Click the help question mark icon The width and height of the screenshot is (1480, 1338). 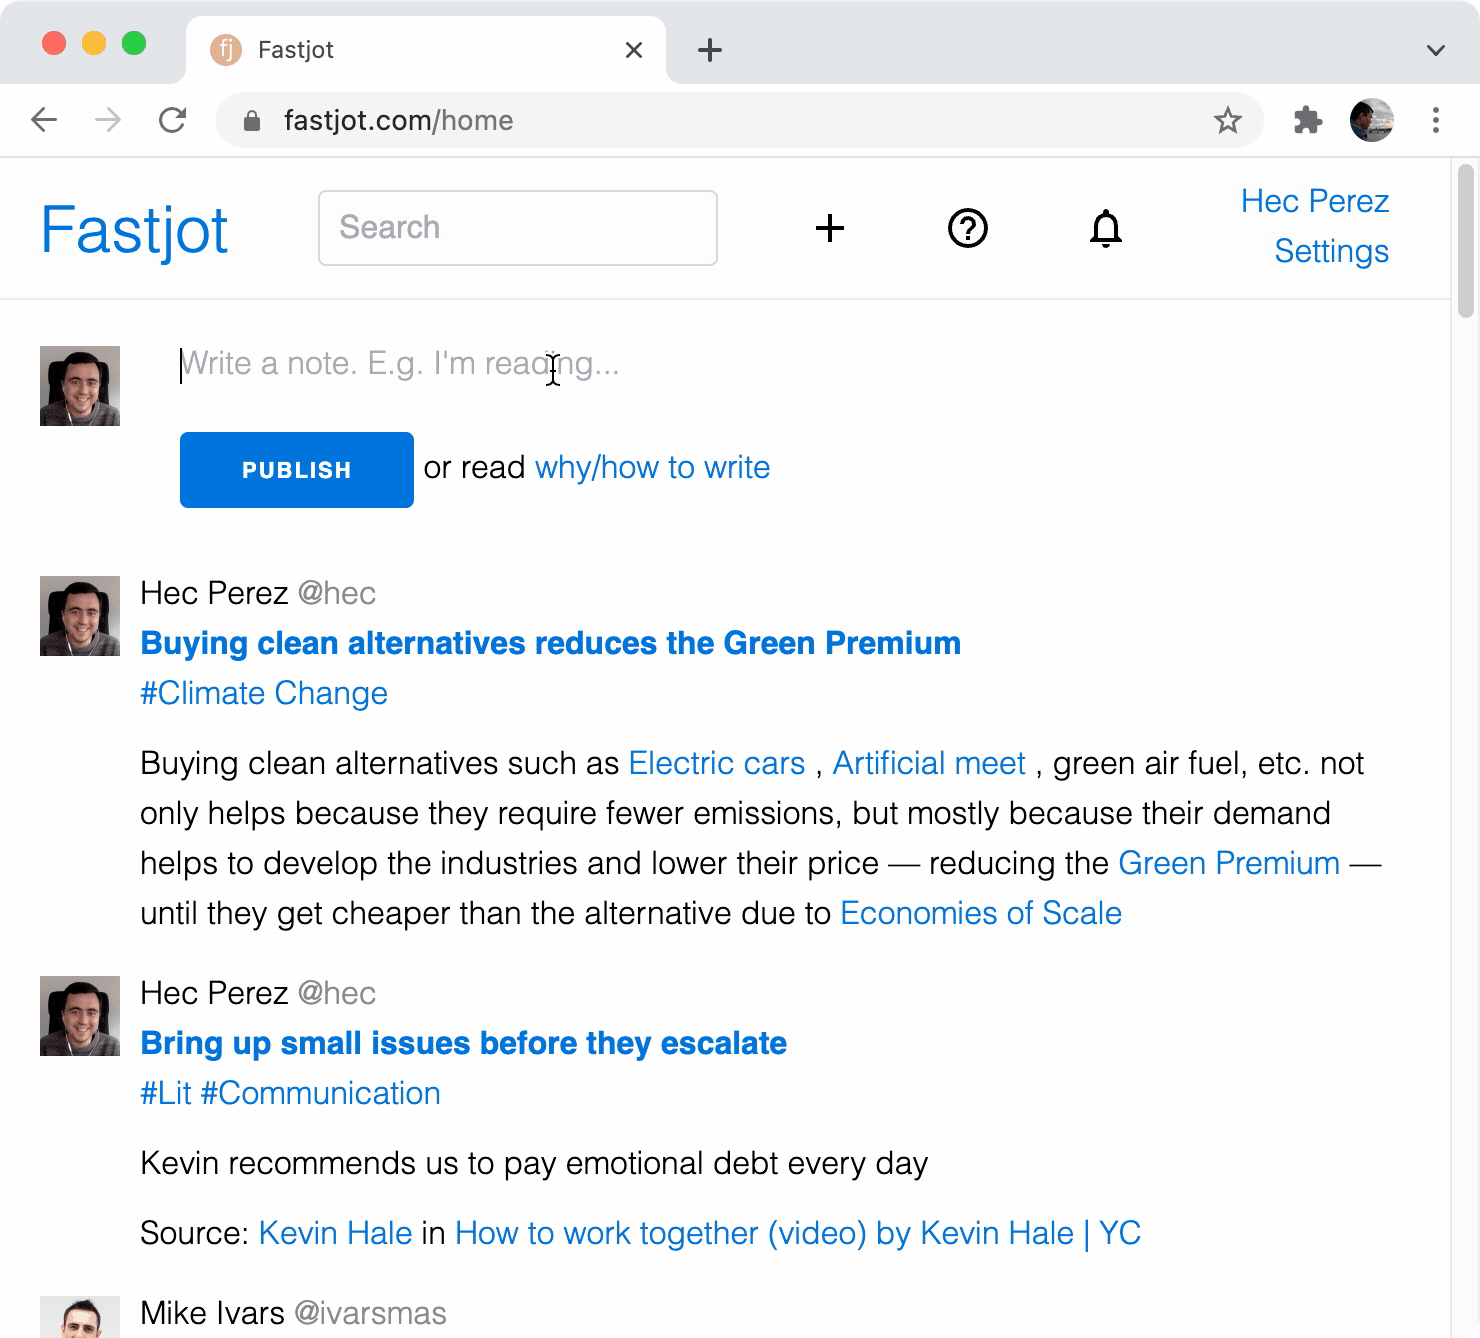[967, 228]
